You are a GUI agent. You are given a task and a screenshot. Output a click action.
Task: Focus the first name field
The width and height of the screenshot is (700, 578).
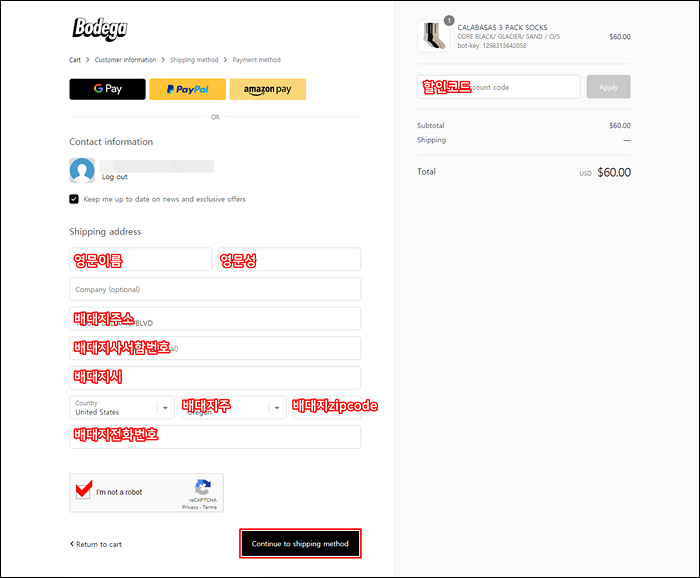point(141,259)
